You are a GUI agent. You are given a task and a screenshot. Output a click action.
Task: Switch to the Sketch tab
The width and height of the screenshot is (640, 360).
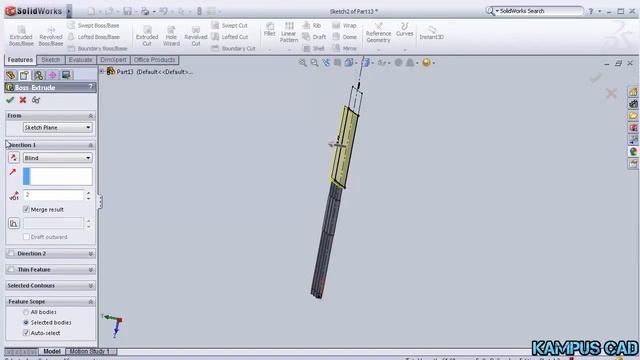(x=51, y=60)
